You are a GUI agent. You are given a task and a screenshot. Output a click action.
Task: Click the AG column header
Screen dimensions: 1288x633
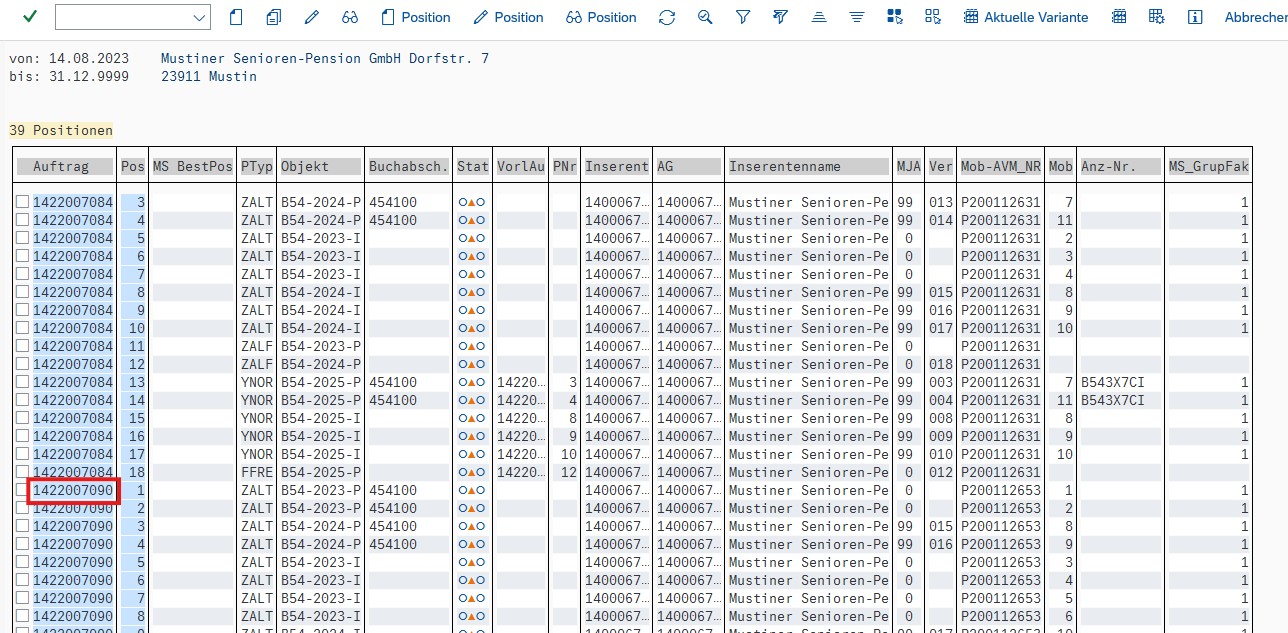[x=688, y=166]
